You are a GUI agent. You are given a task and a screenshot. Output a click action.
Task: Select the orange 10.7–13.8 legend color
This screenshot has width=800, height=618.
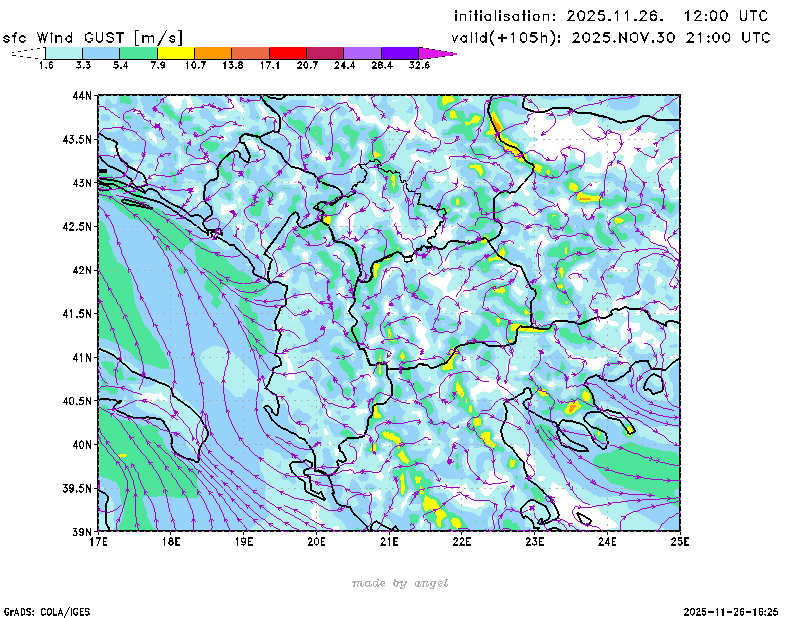213,52
